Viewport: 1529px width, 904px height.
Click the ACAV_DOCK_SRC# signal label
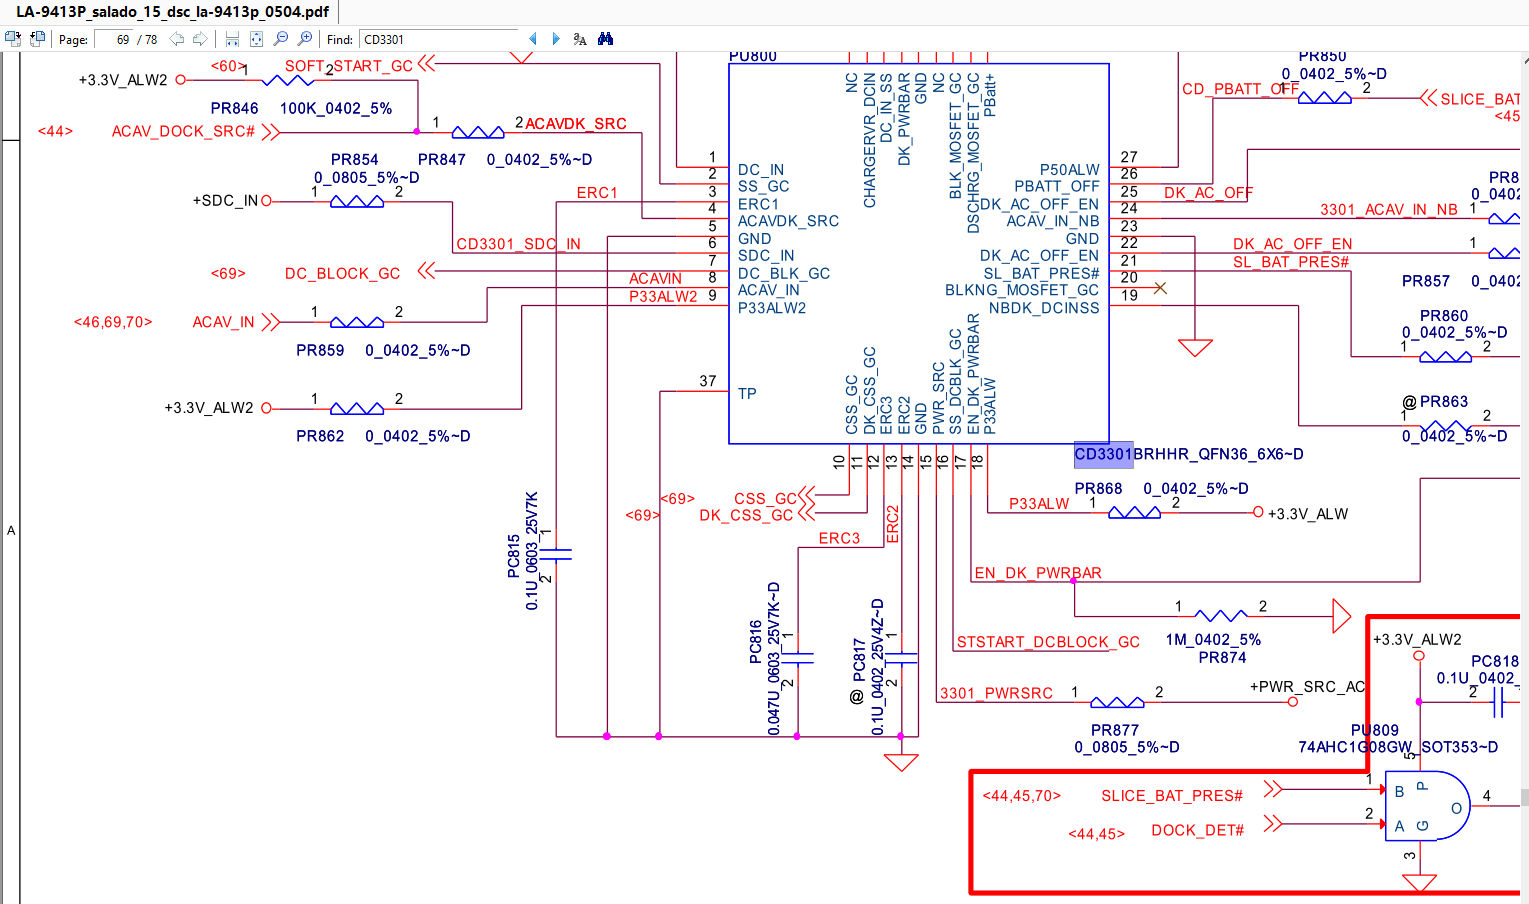pos(183,131)
